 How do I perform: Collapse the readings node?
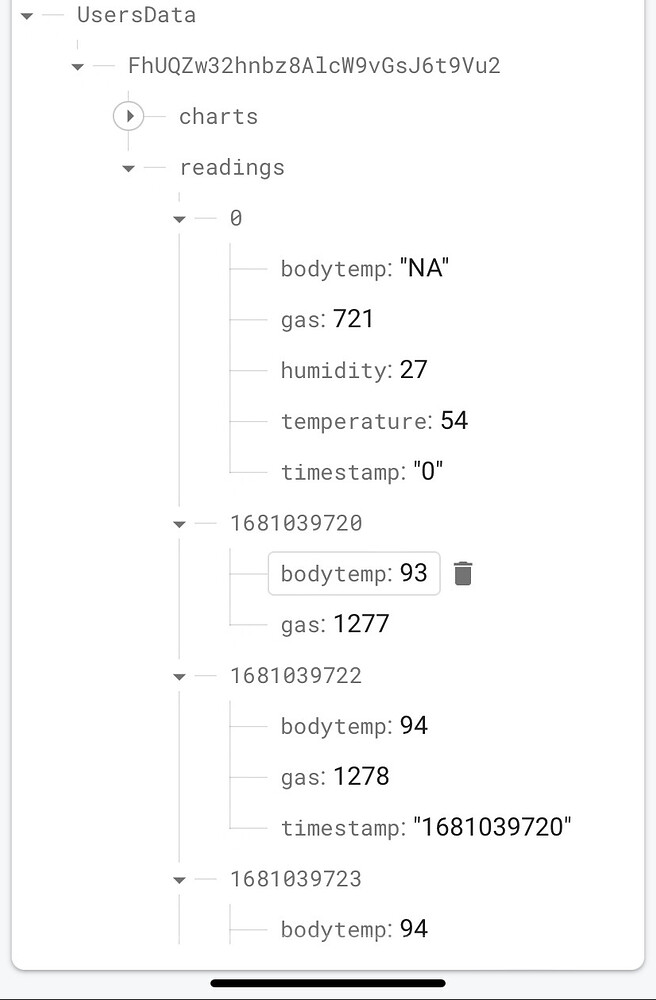point(128,167)
